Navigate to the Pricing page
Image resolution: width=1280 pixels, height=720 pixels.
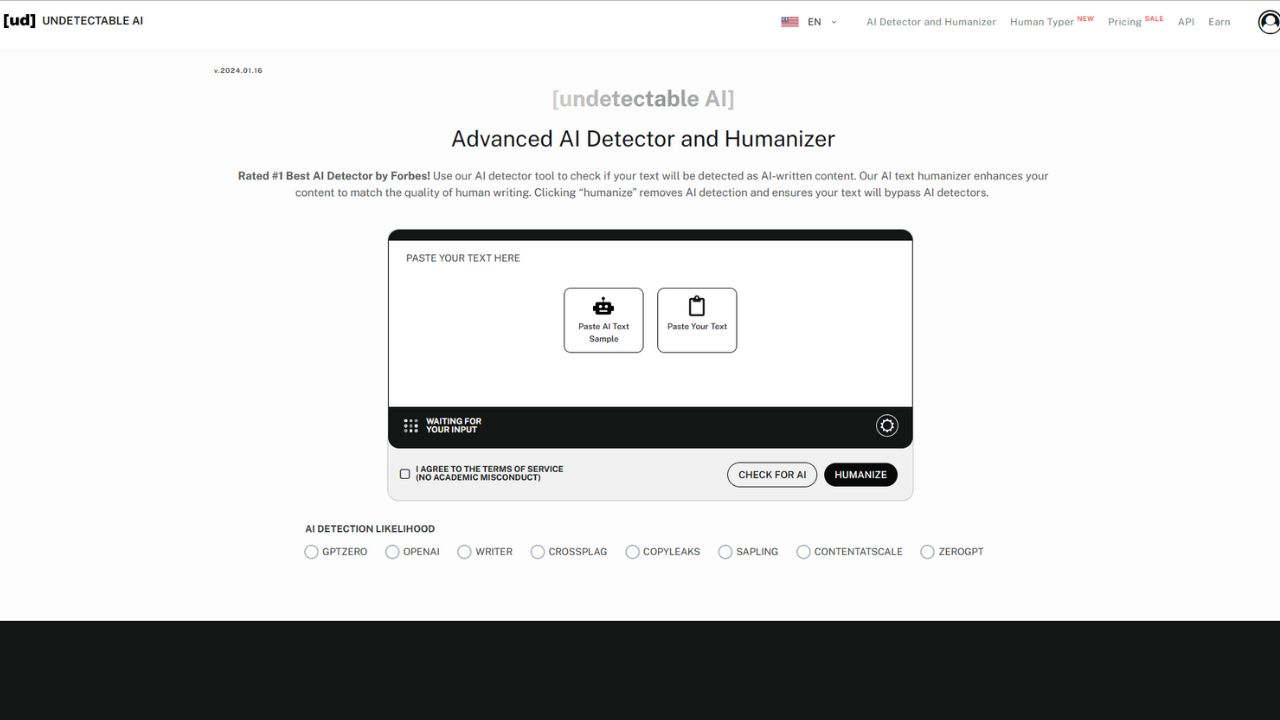coord(1125,21)
